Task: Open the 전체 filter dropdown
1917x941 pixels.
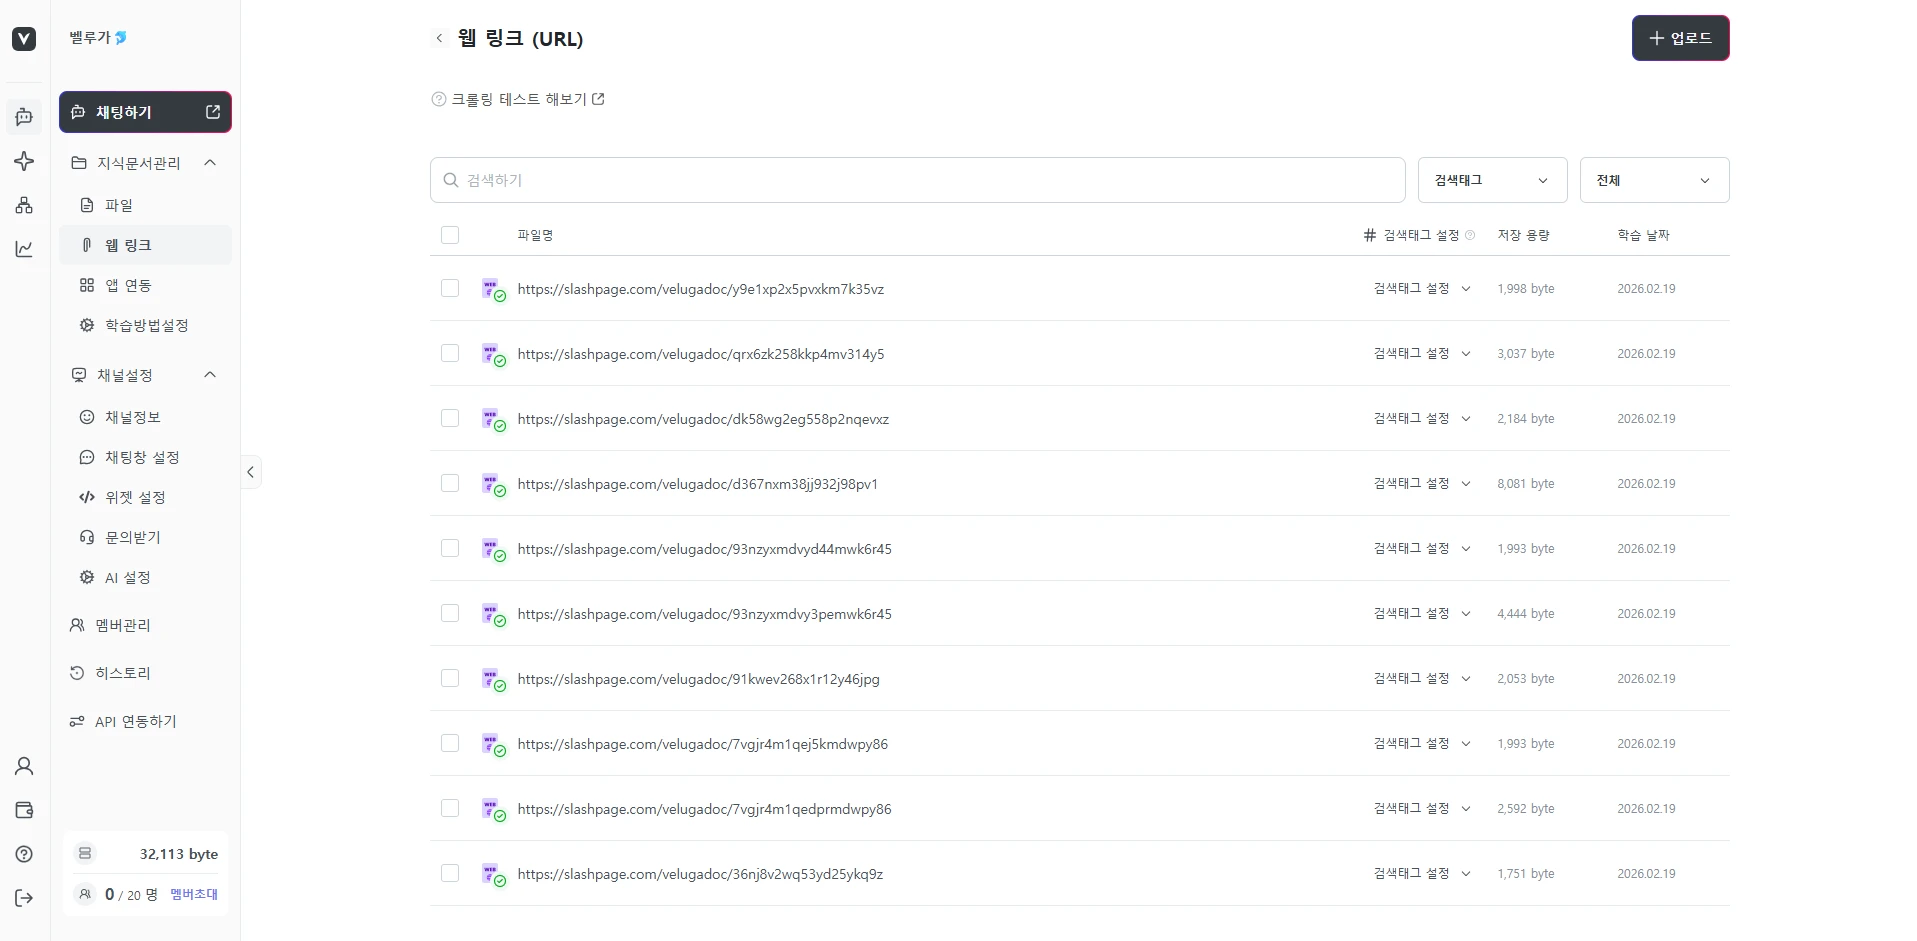Action: coord(1653,180)
